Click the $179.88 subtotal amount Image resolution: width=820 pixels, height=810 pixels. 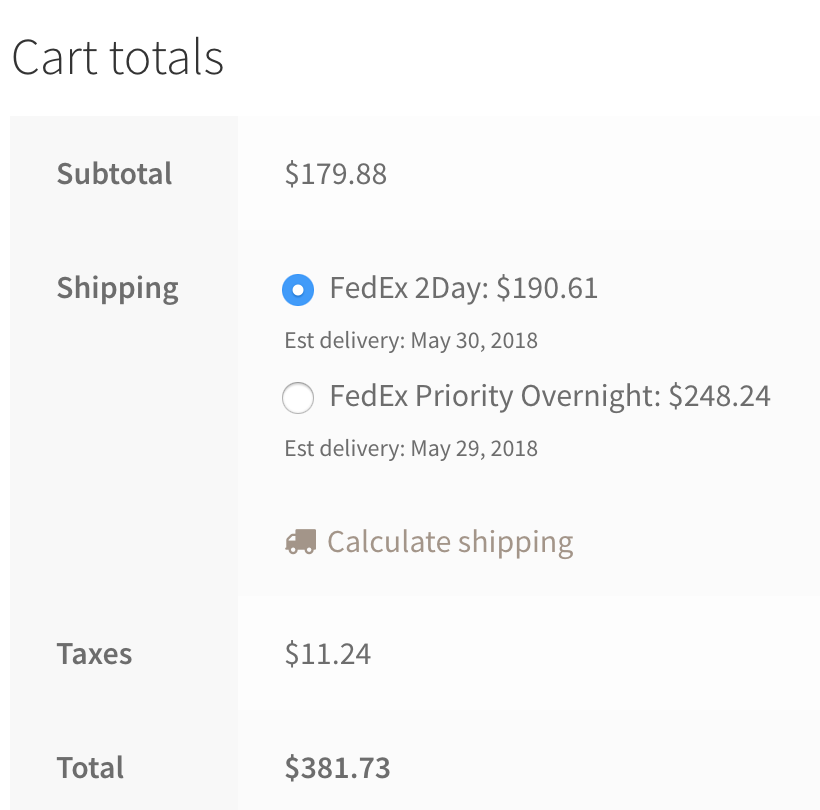tap(336, 174)
